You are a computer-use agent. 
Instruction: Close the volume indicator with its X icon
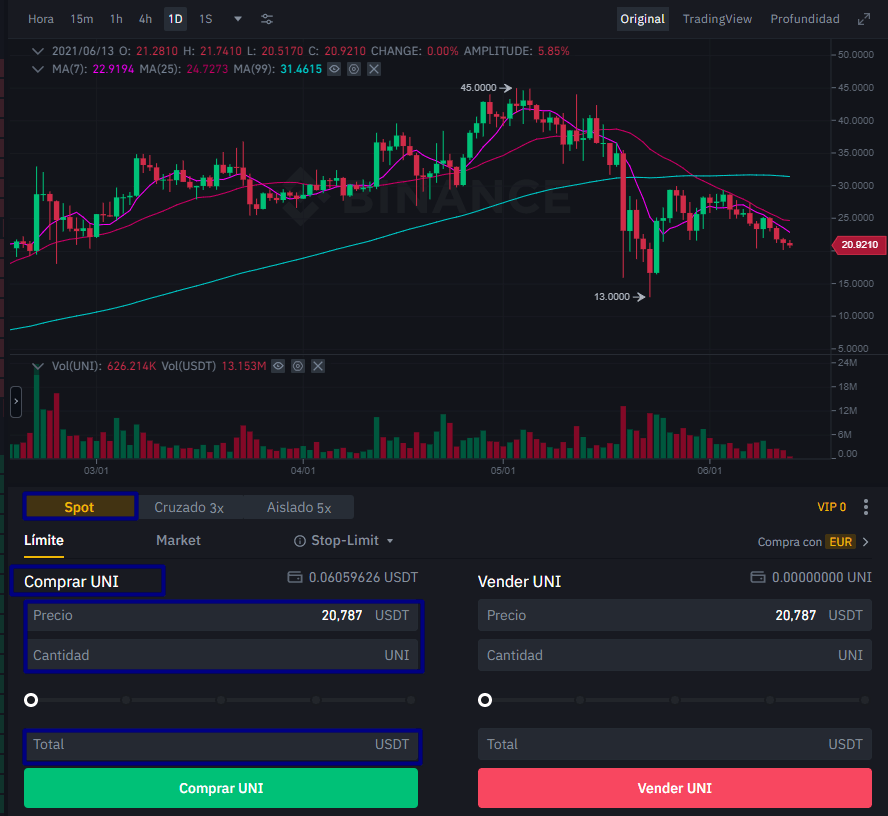click(318, 366)
